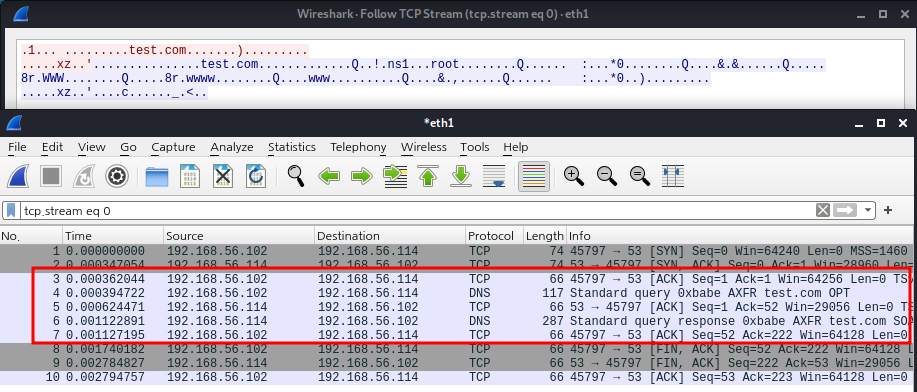Sort by the Protocol column header
This screenshot has width=917, height=392.
(x=494, y=236)
